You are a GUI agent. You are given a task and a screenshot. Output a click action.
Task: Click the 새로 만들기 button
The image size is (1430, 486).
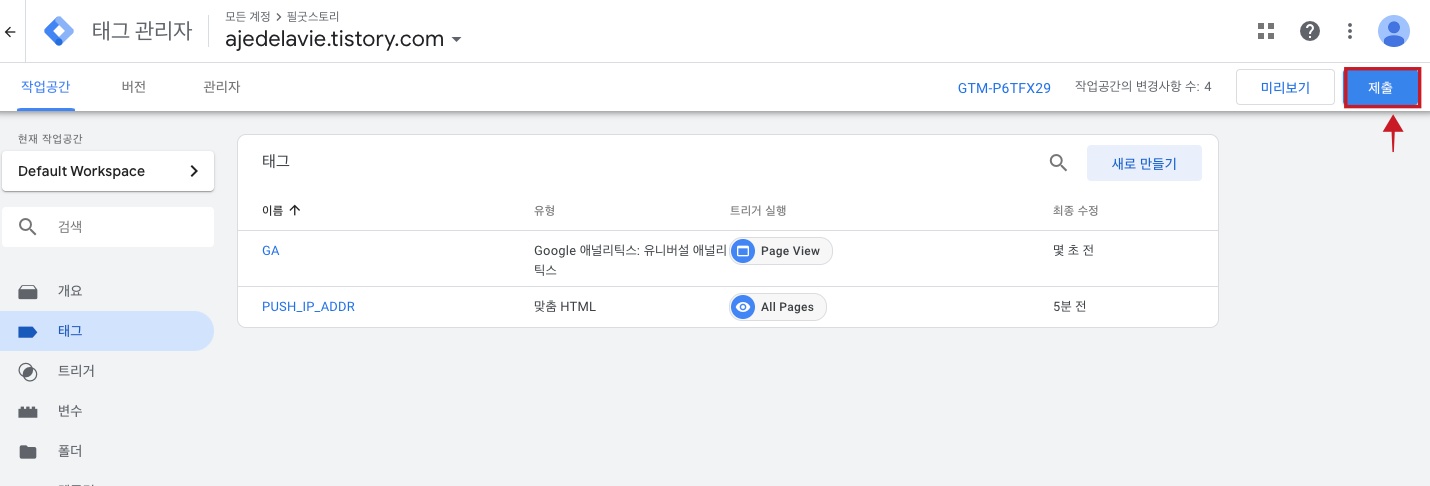click(x=1144, y=163)
